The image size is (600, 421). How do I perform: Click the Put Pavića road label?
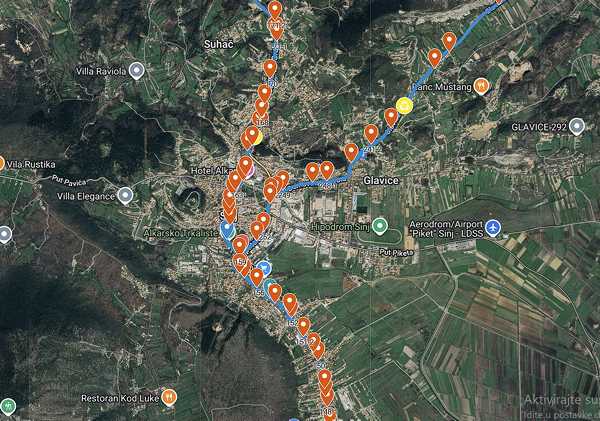69,181
